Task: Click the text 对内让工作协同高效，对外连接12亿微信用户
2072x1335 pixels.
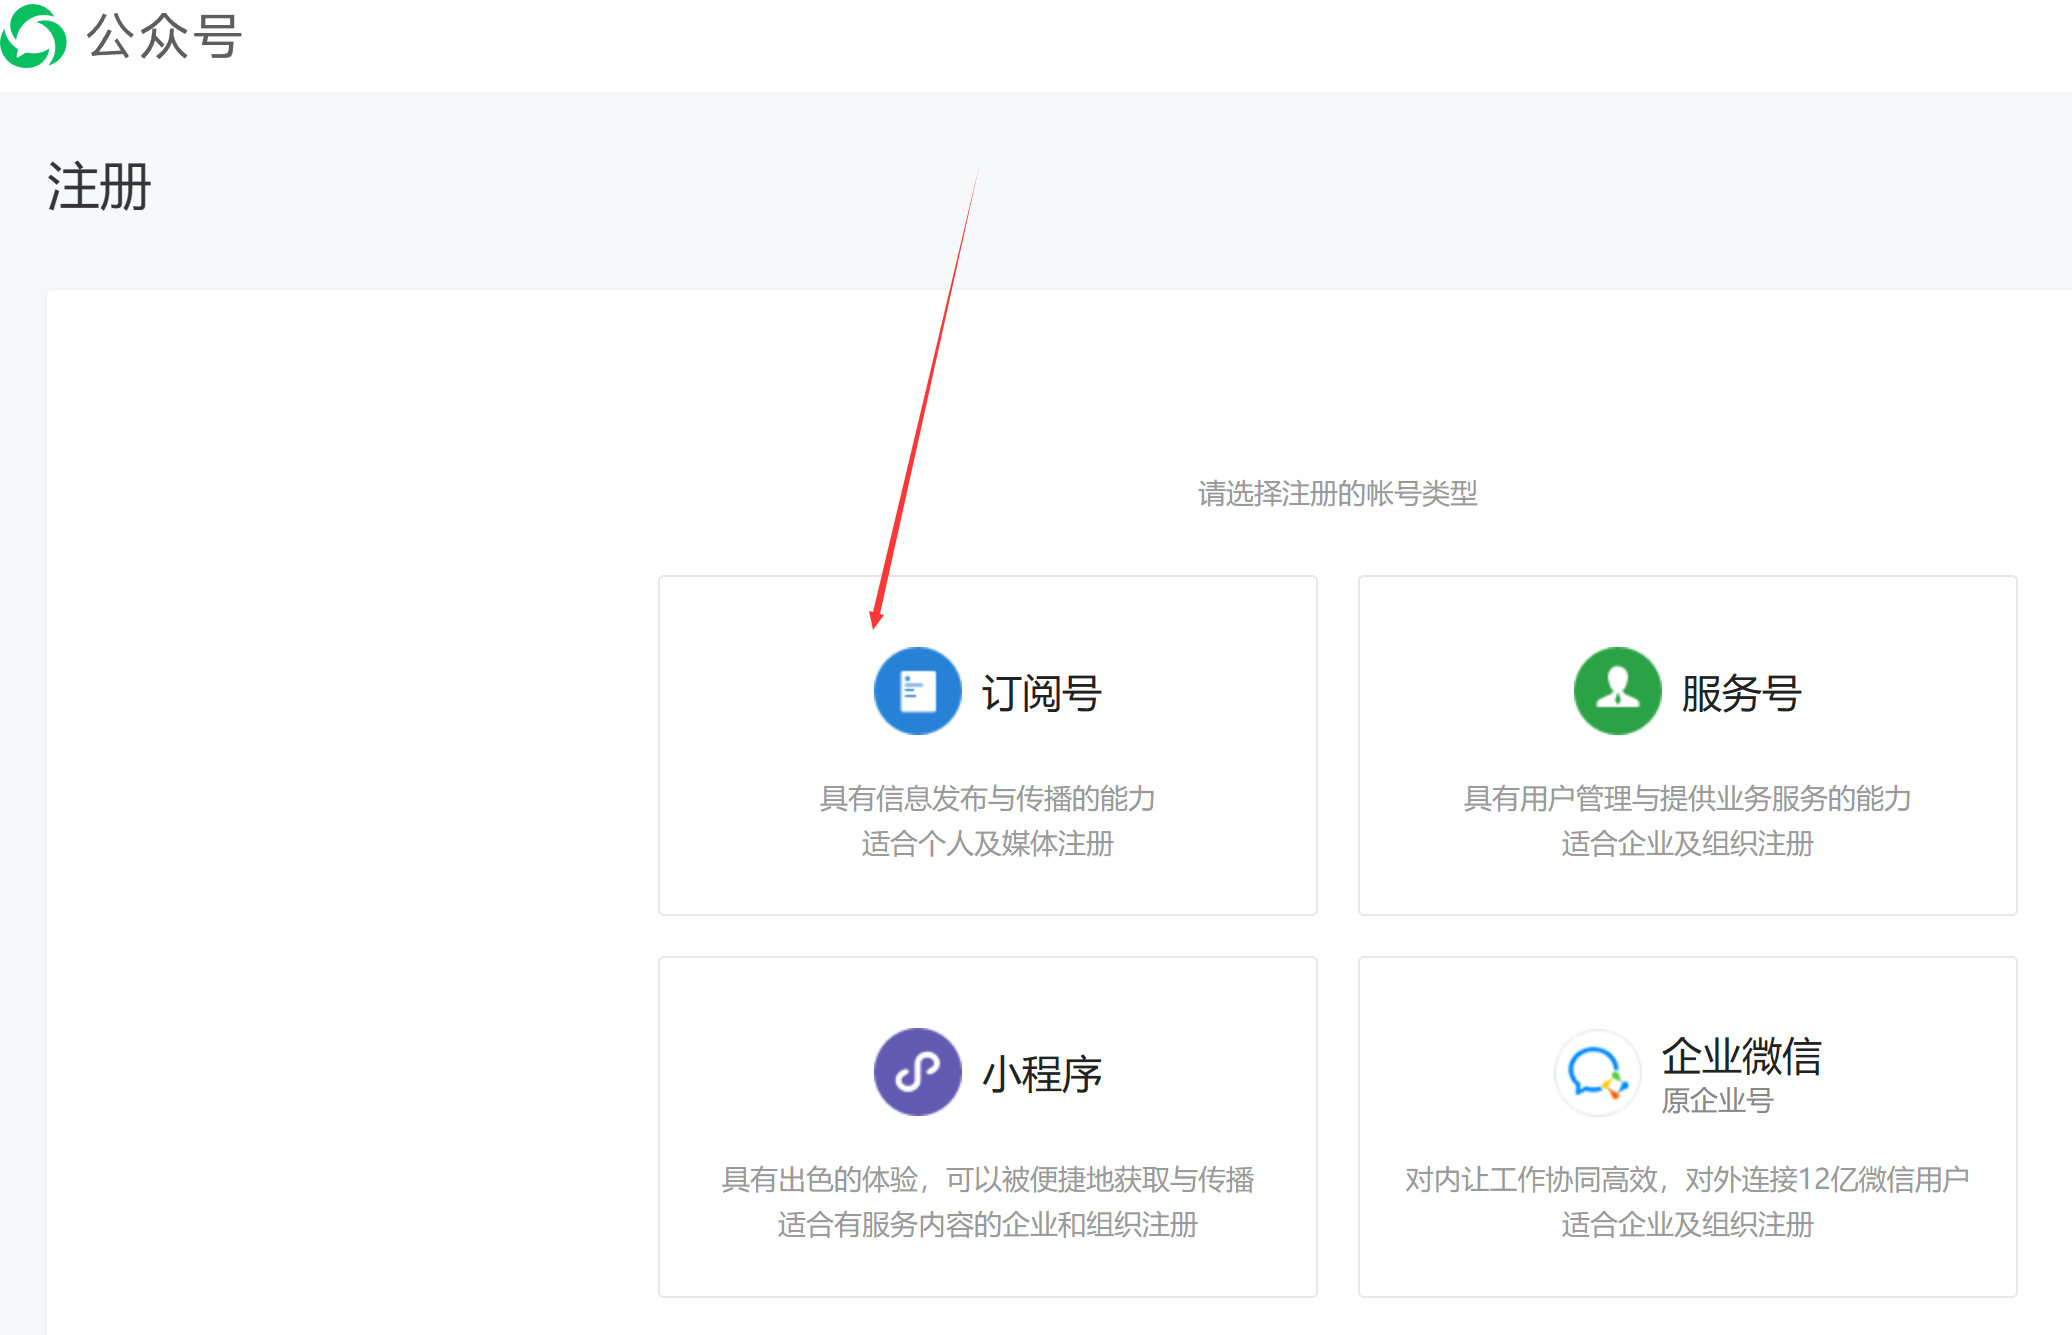Action: click(x=1687, y=1179)
